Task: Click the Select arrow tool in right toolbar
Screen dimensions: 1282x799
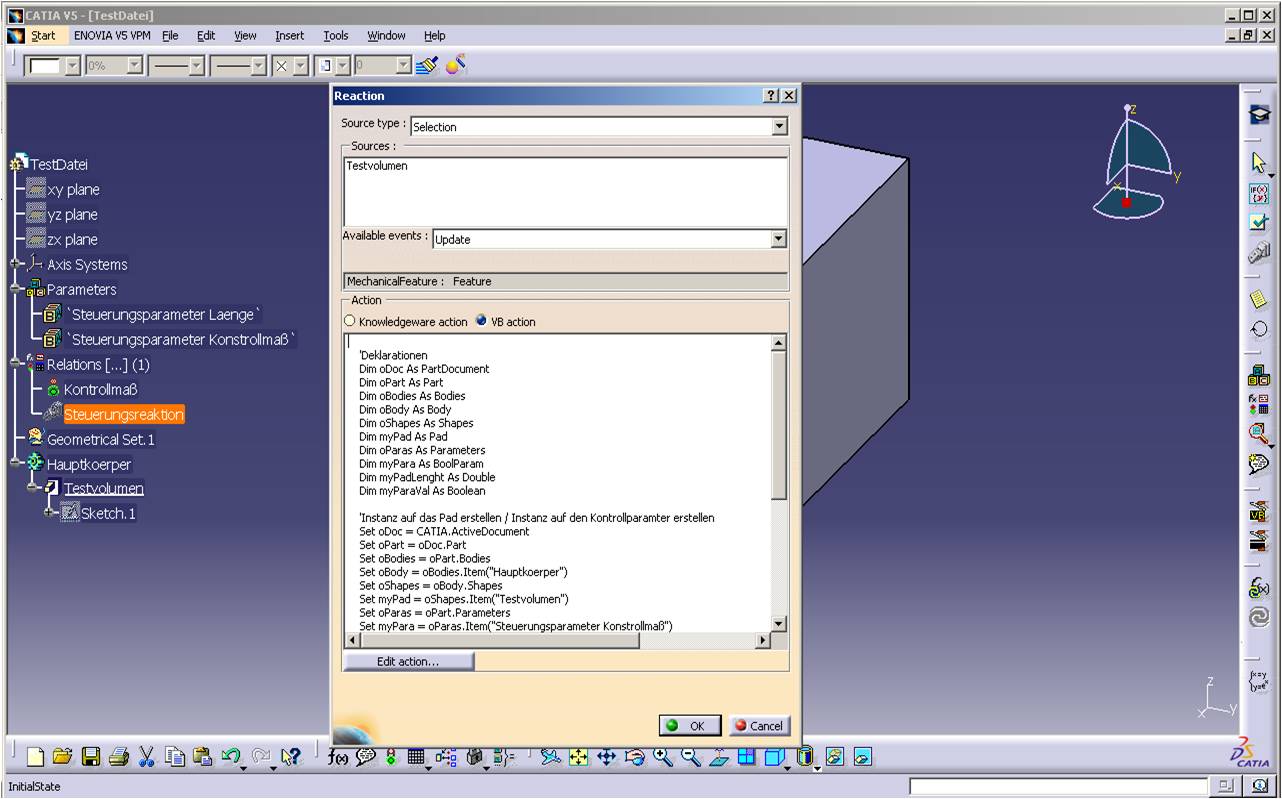Action: tap(1259, 163)
